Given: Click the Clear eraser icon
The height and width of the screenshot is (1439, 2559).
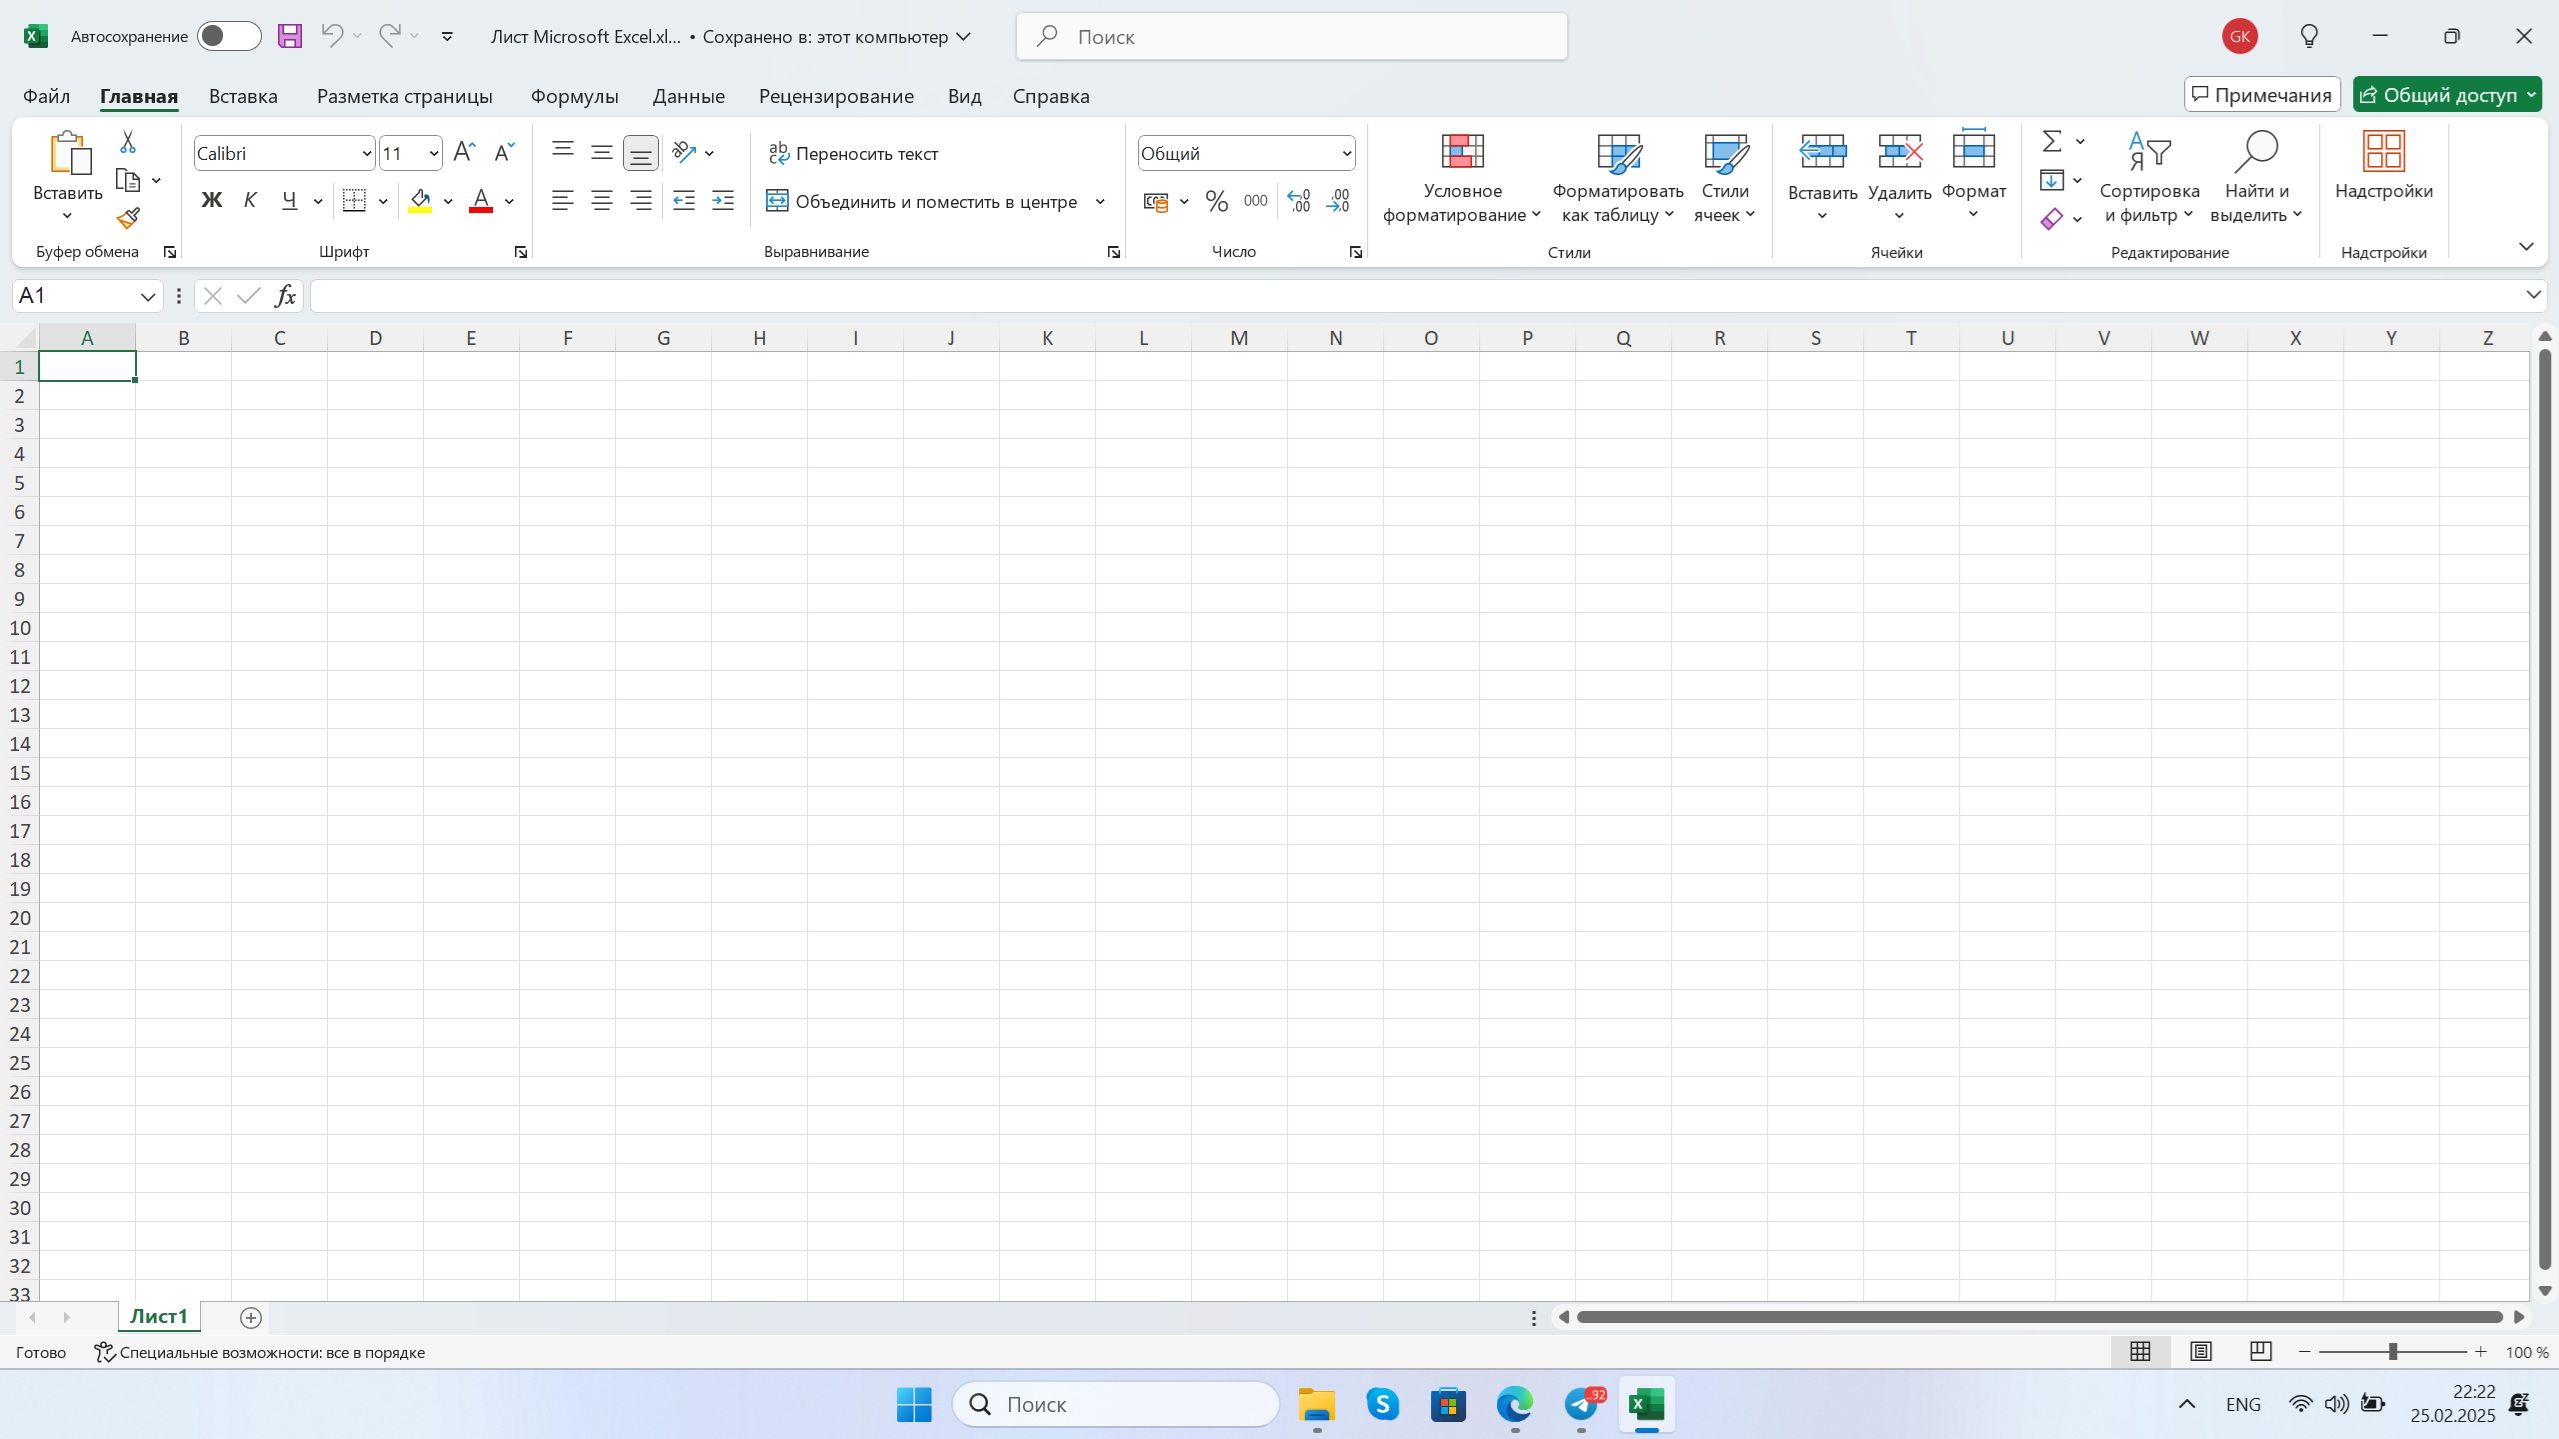Looking at the screenshot, I should tap(2051, 219).
